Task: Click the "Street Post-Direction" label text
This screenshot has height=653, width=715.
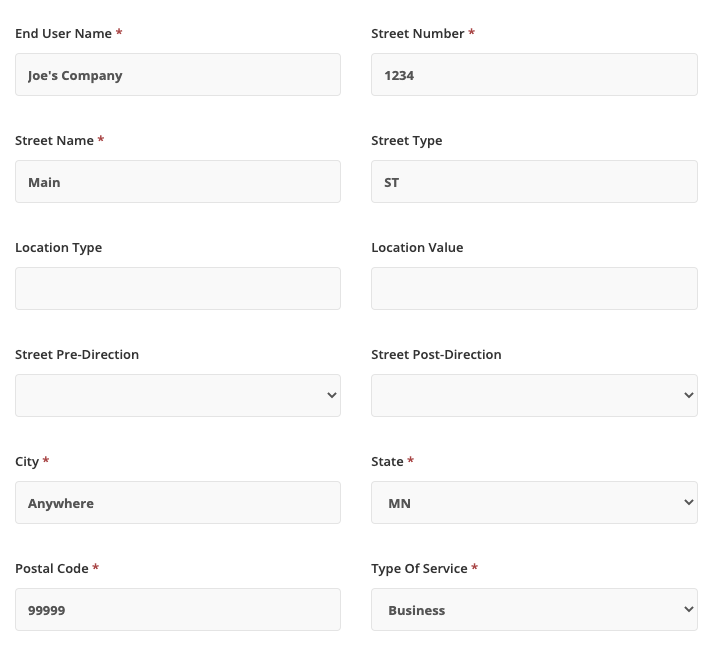Action: [x=436, y=355]
